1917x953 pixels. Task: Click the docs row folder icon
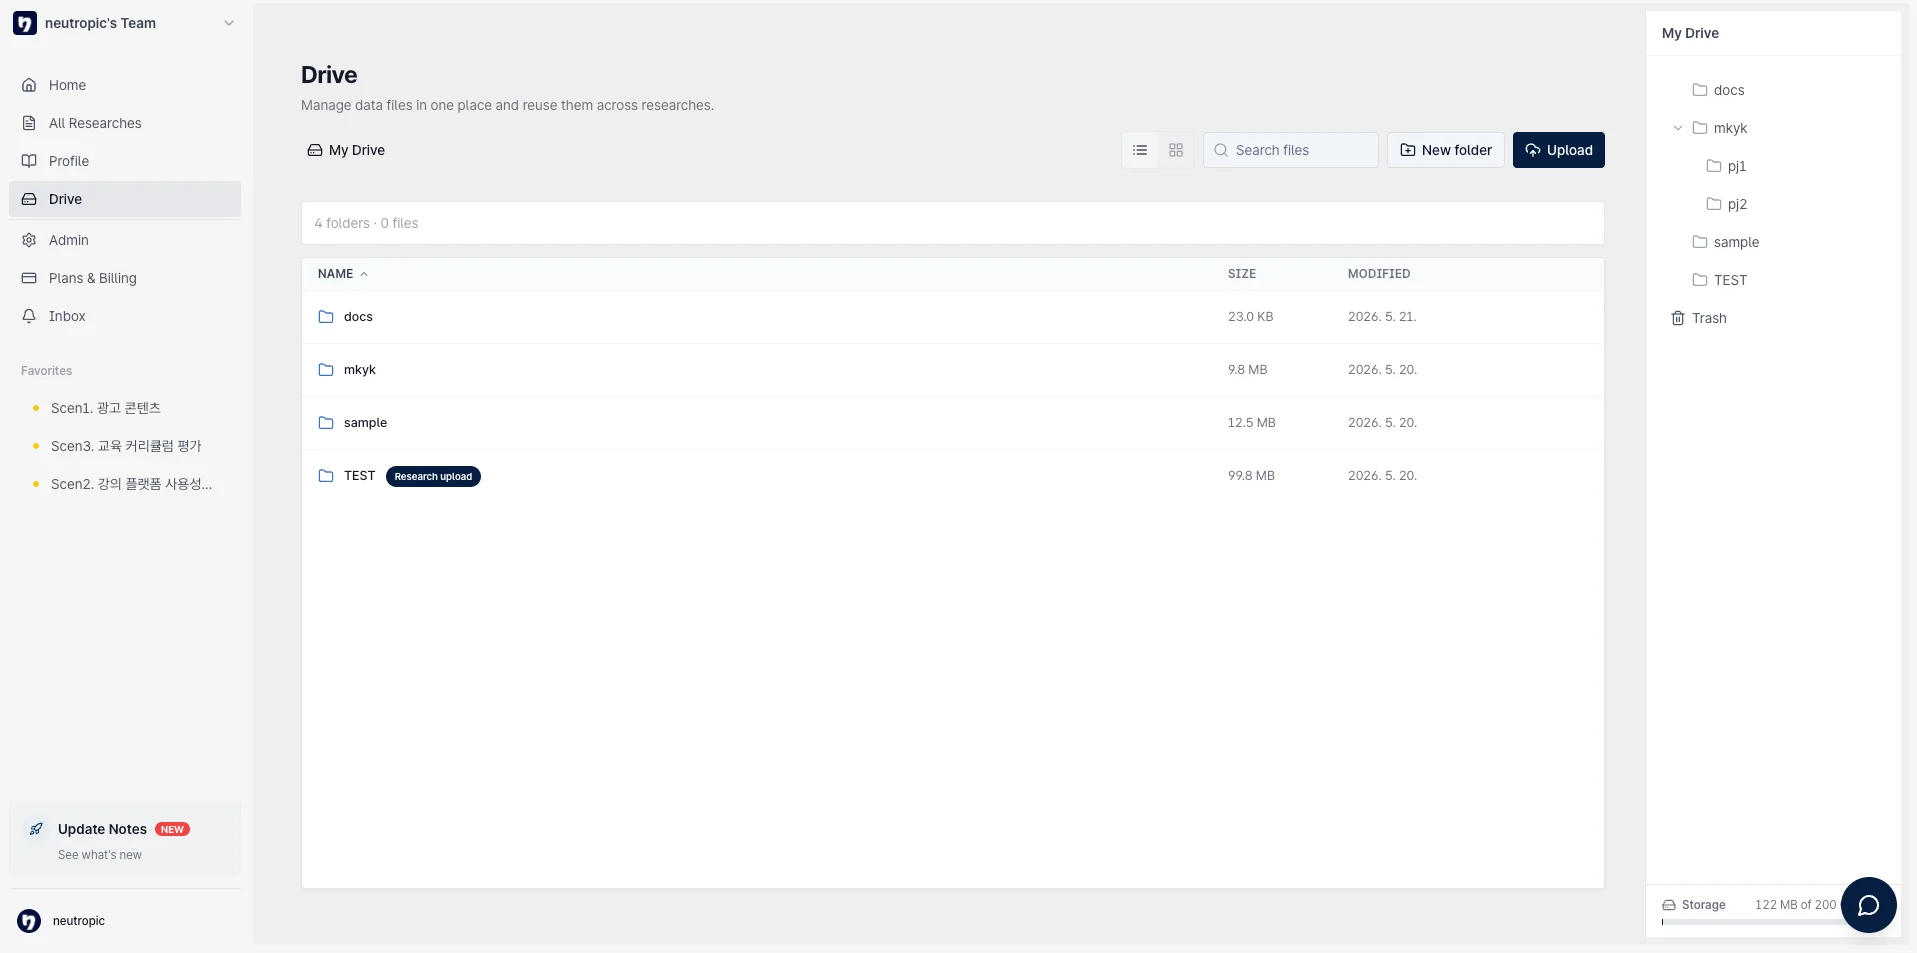click(x=326, y=317)
